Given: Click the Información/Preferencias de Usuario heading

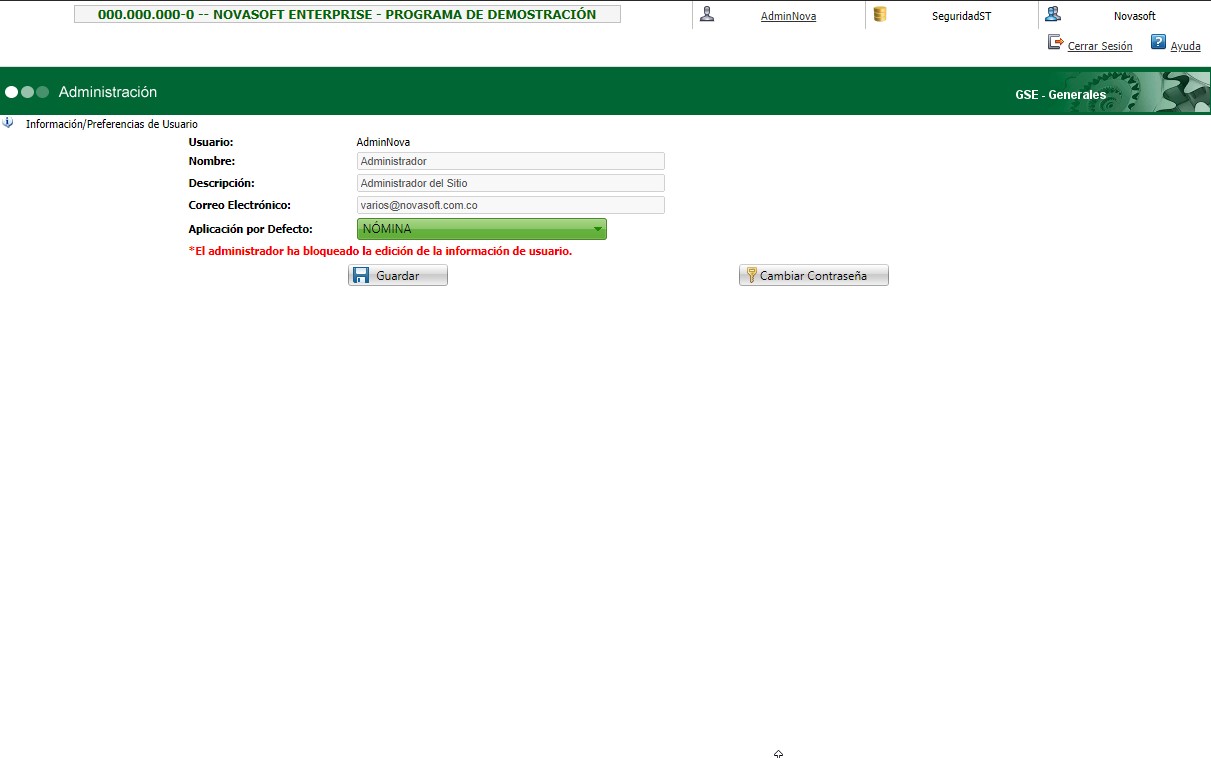Looking at the screenshot, I should pos(112,124).
